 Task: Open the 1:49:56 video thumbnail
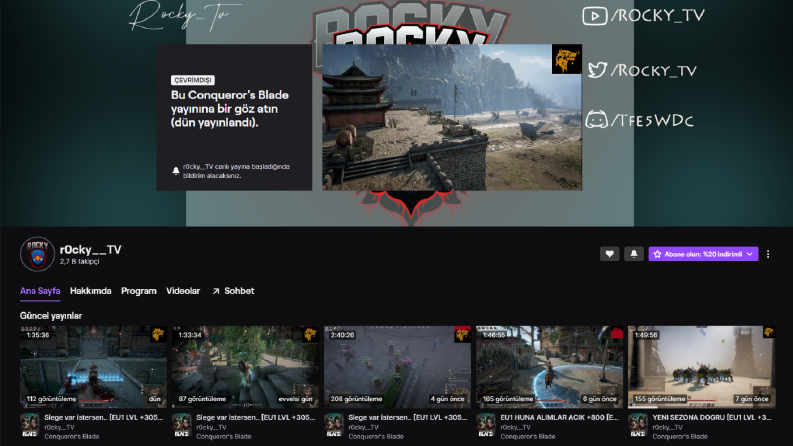(x=701, y=367)
